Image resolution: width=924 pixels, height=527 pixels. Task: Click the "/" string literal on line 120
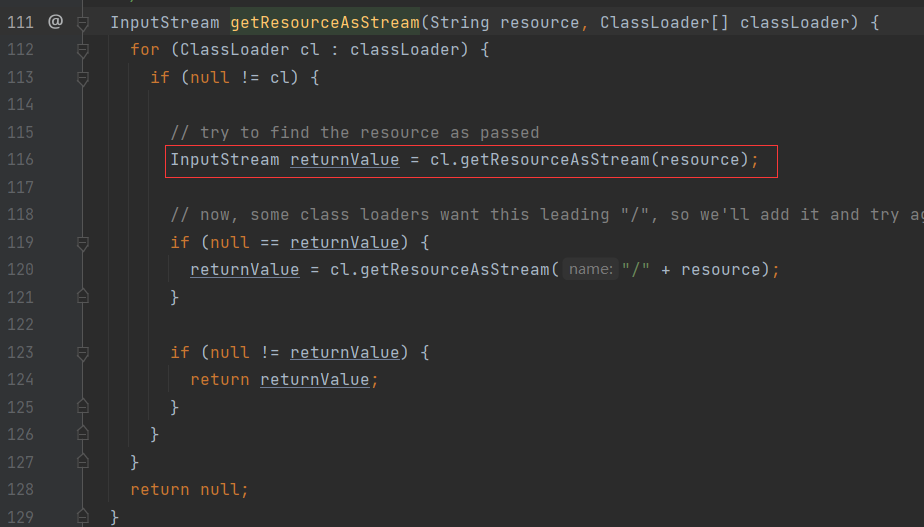(x=635, y=269)
